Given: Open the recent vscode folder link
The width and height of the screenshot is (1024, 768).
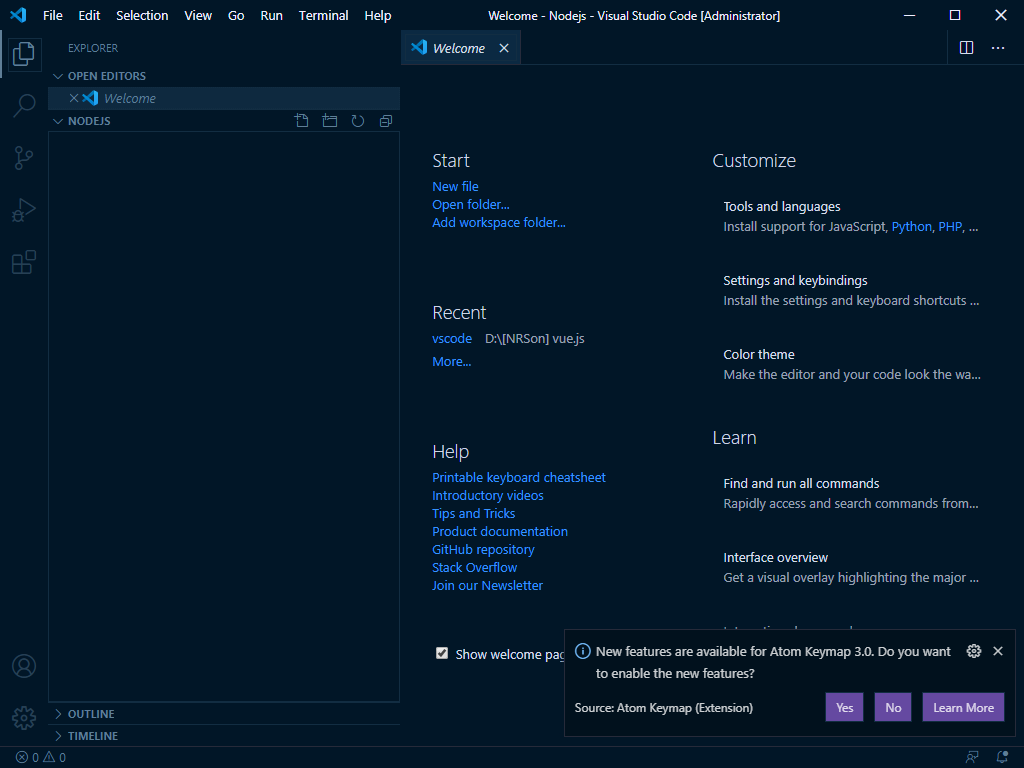Looking at the screenshot, I should [x=452, y=338].
